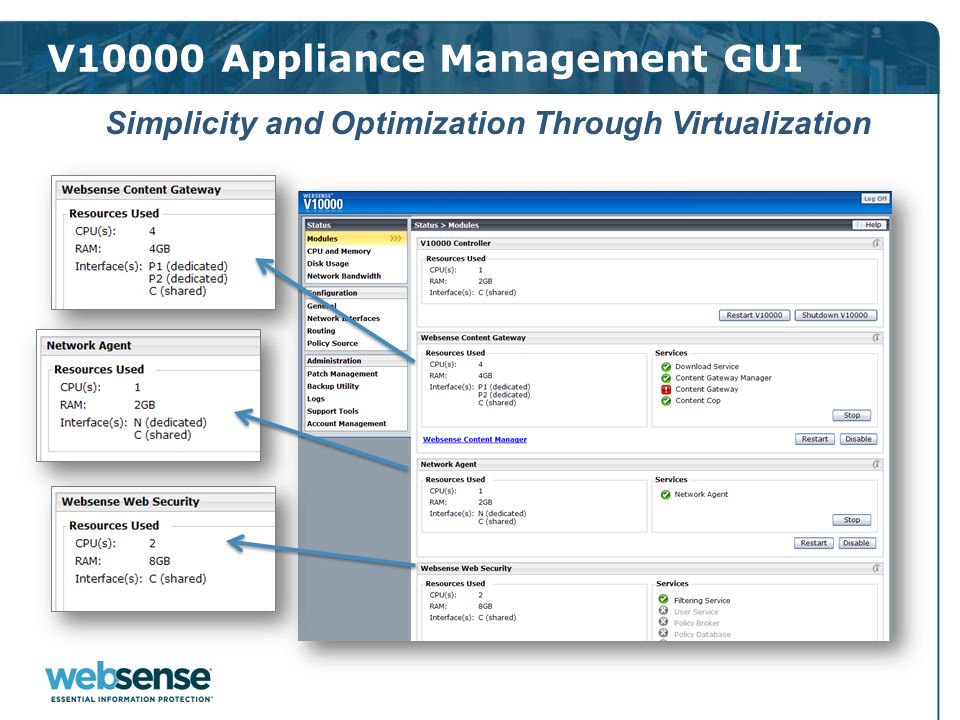Click the red Content Gateway alert icon

pos(666,389)
